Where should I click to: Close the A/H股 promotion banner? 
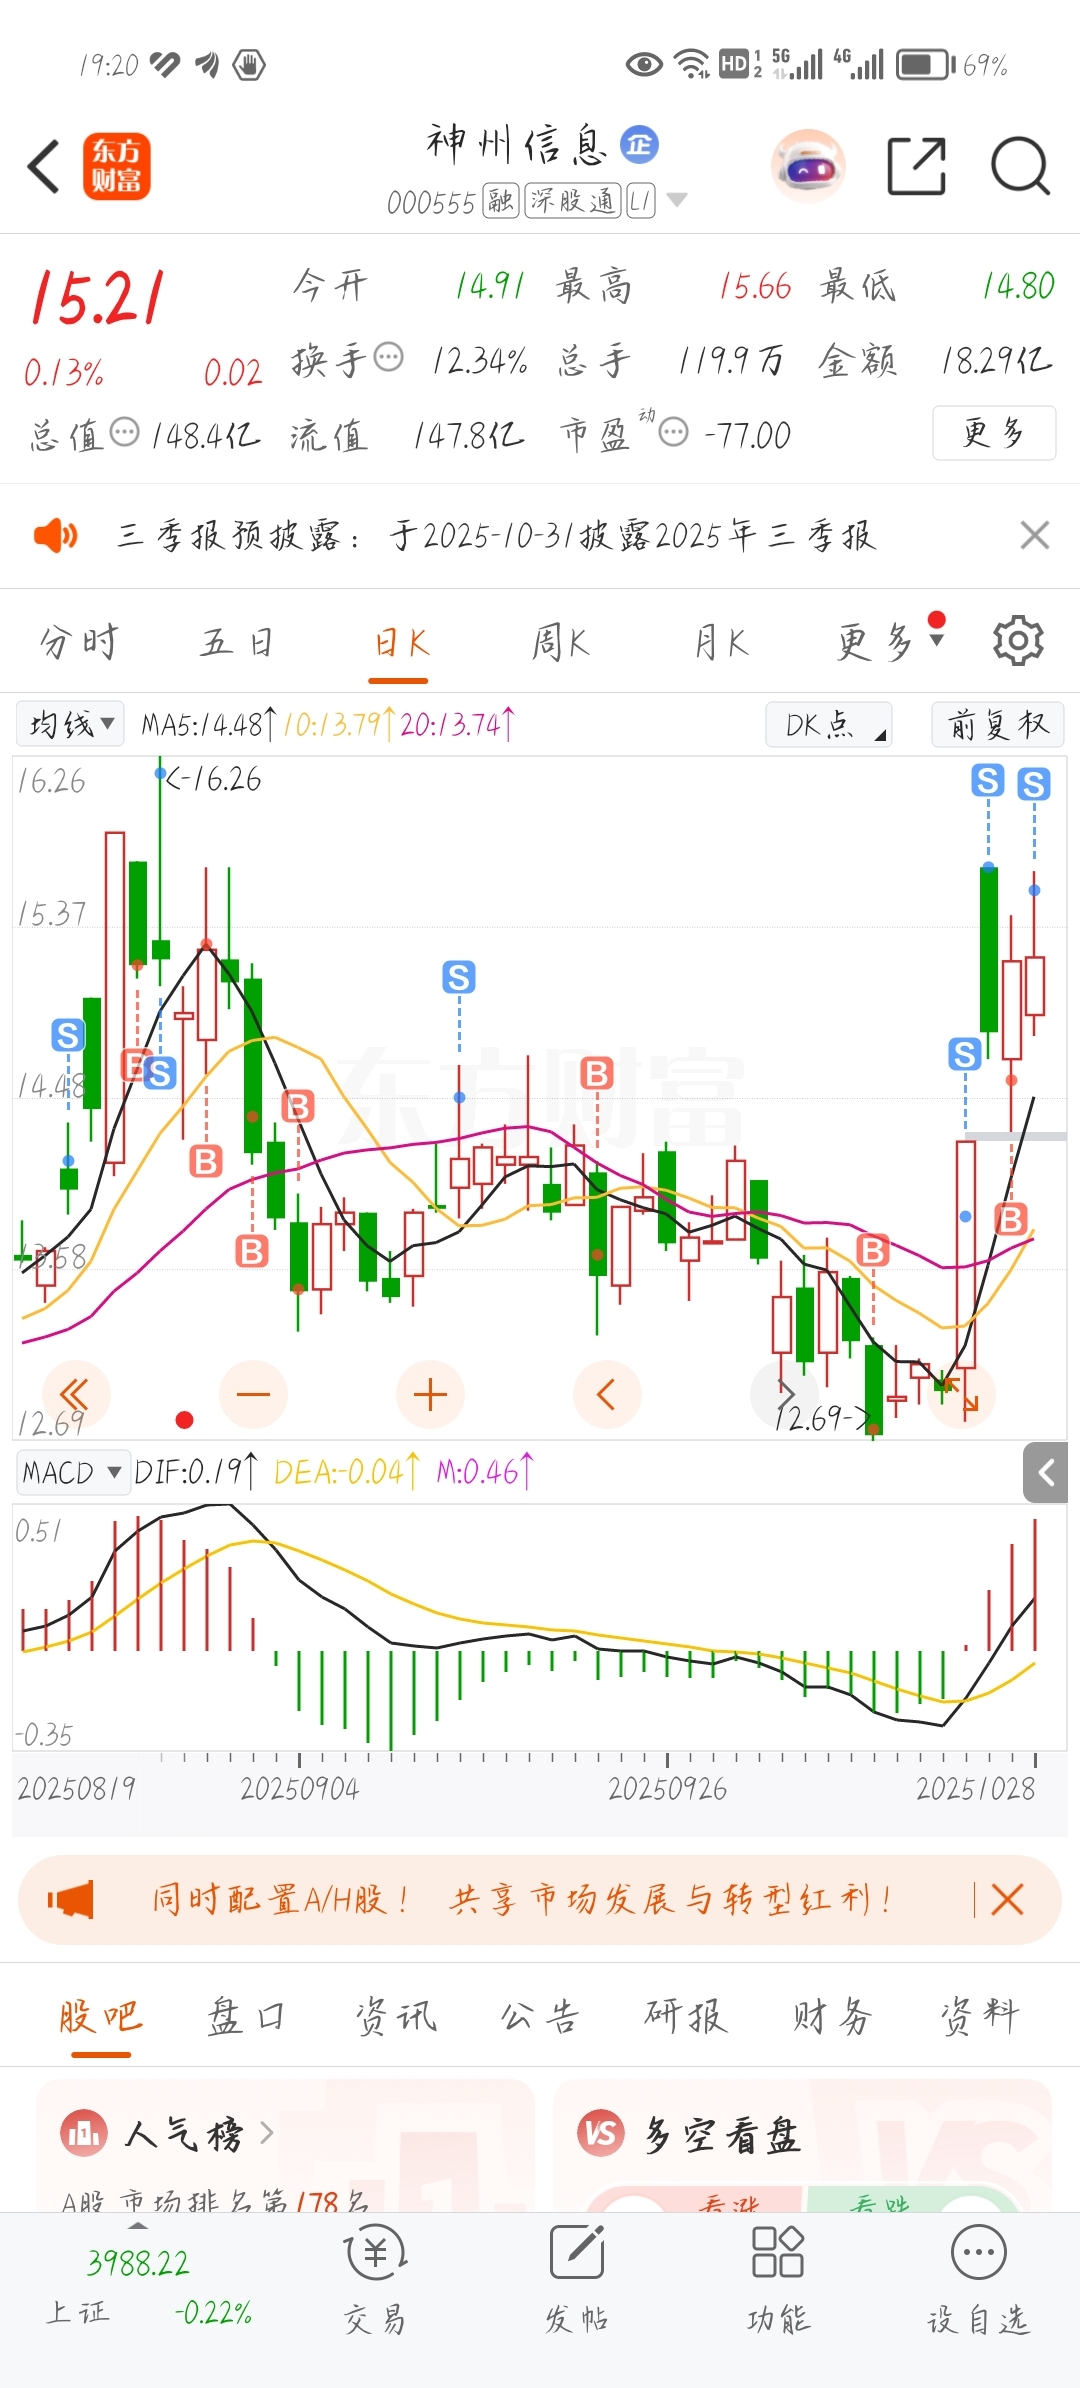pos(1007,1899)
